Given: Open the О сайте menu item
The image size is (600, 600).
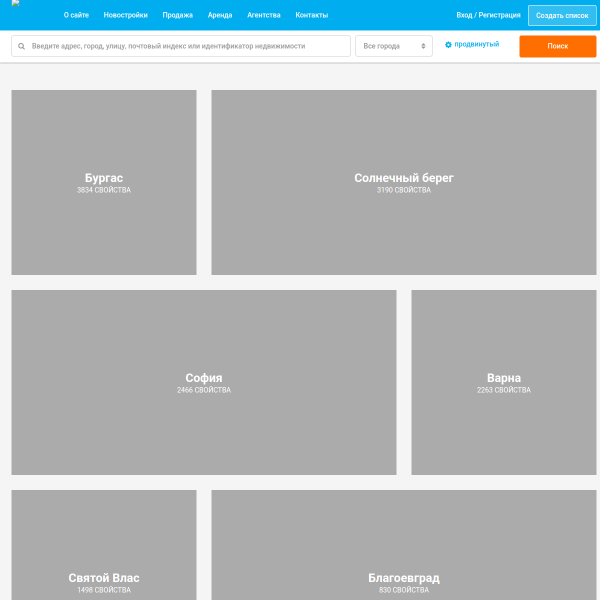Looking at the screenshot, I should (x=76, y=15).
